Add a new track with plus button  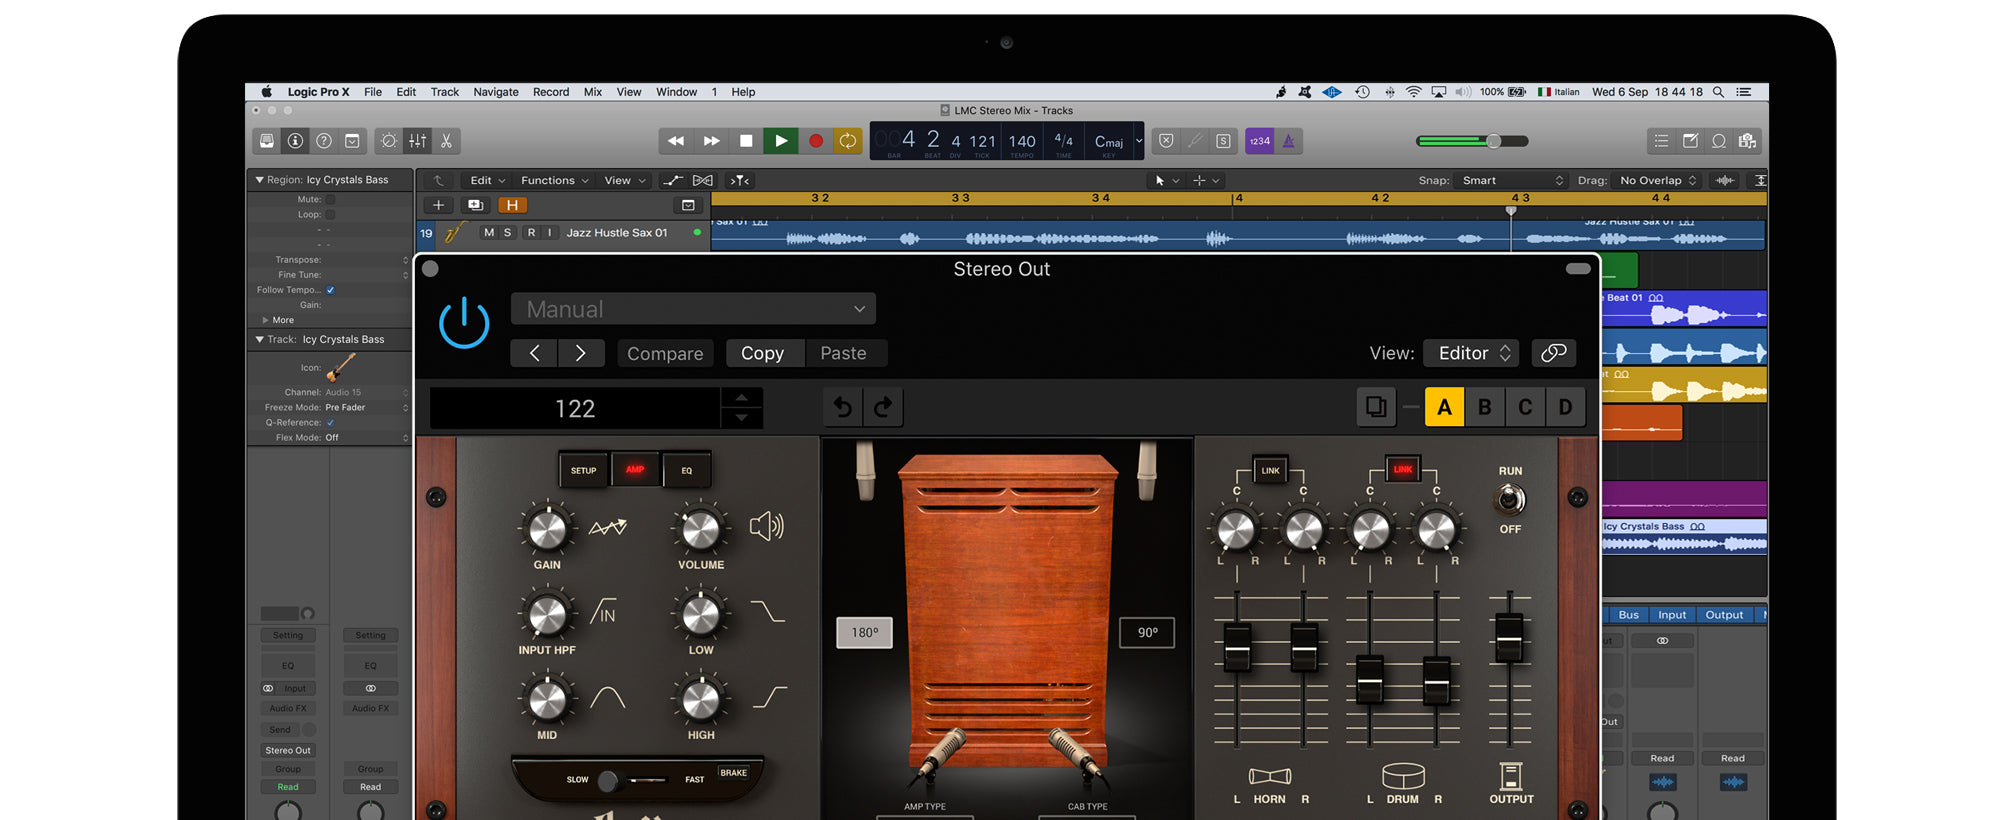tap(438, 205)
